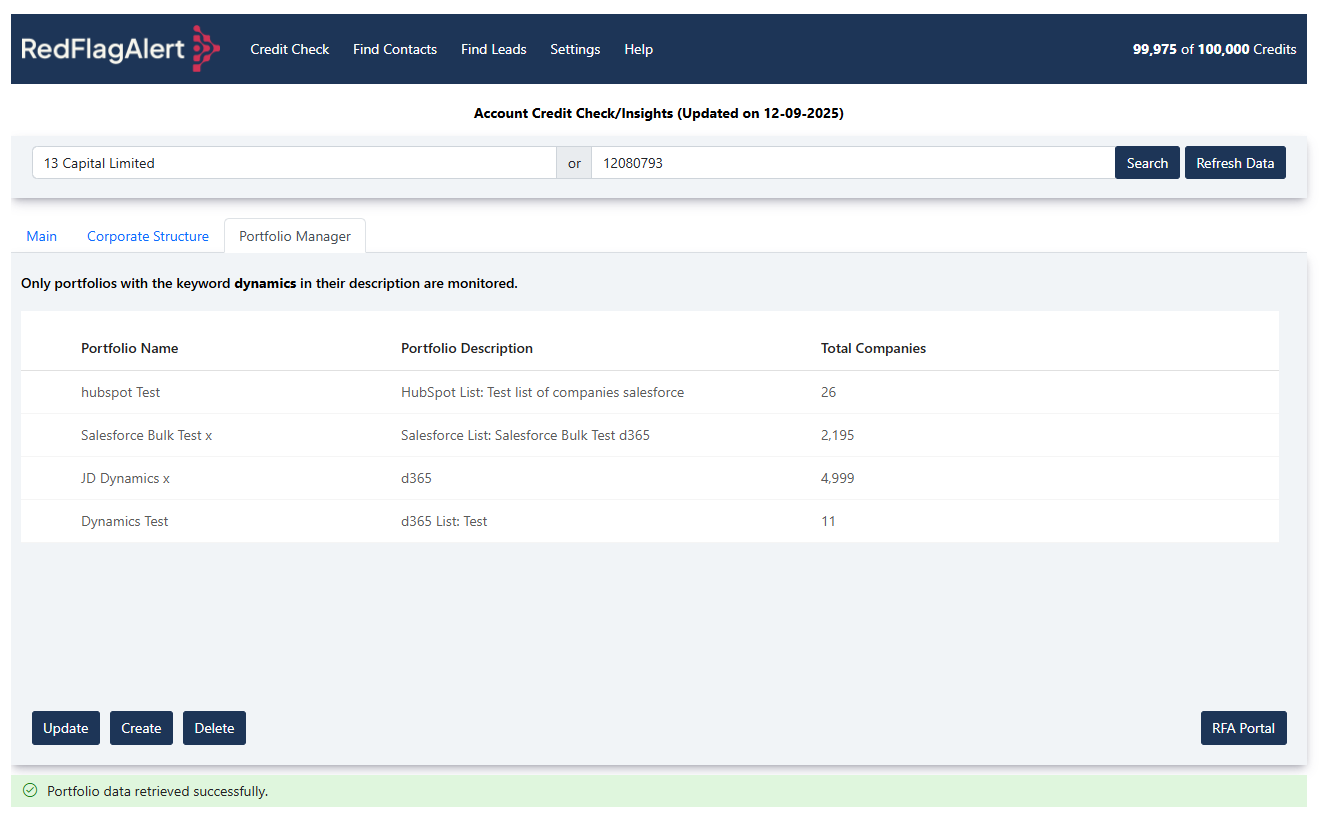This screenshot has height=814, width=1323.
Task: Focus the company number field 12080793
Action: click(x=853, y=163)
